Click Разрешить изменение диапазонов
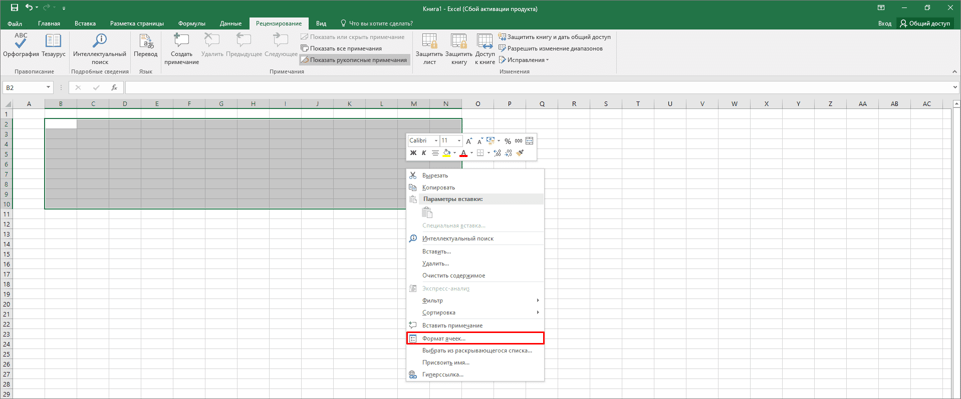Viewport: 961px width, 399px height. pos(550,48)
